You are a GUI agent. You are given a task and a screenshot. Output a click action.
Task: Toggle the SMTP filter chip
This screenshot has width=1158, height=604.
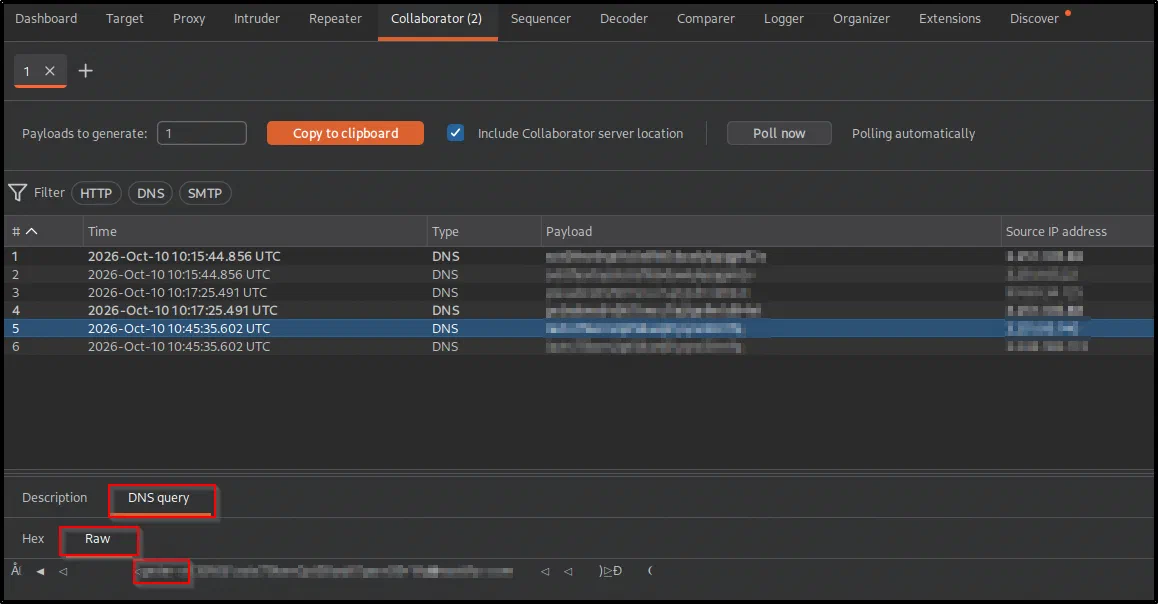[205, 193]
